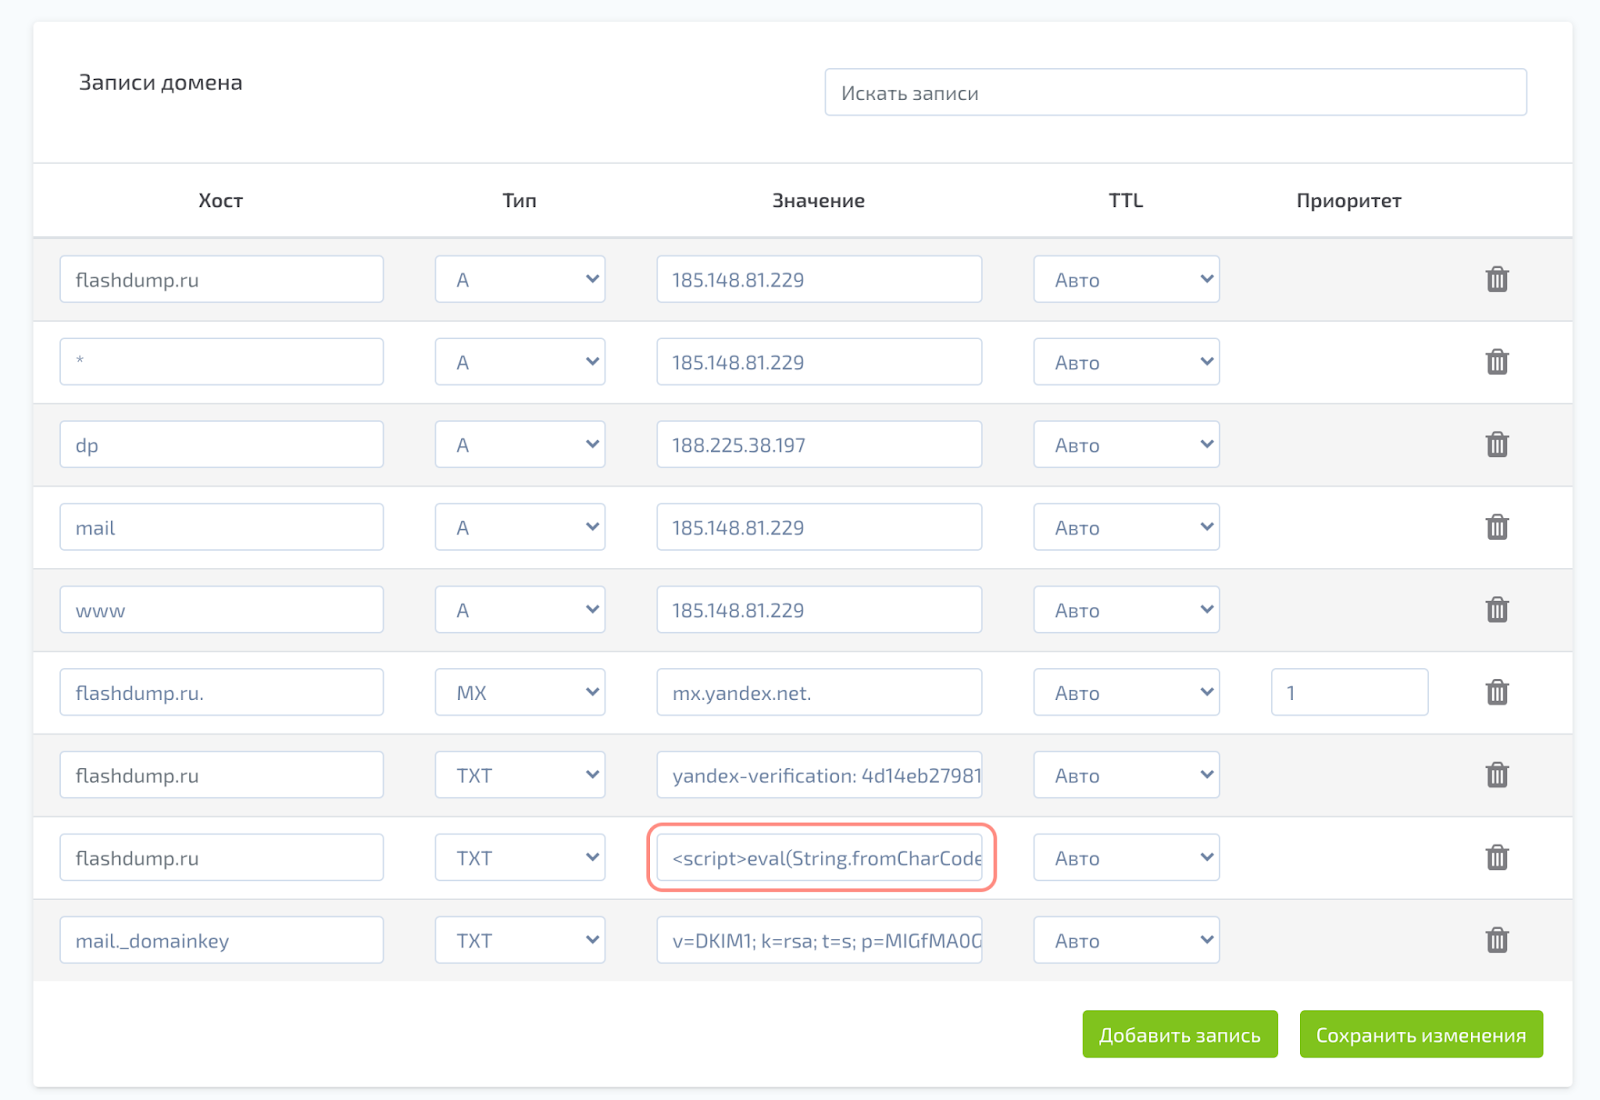Screen dimensions: 1600x1100
Task: Click the 'Хост' column header
Action: 221,200
